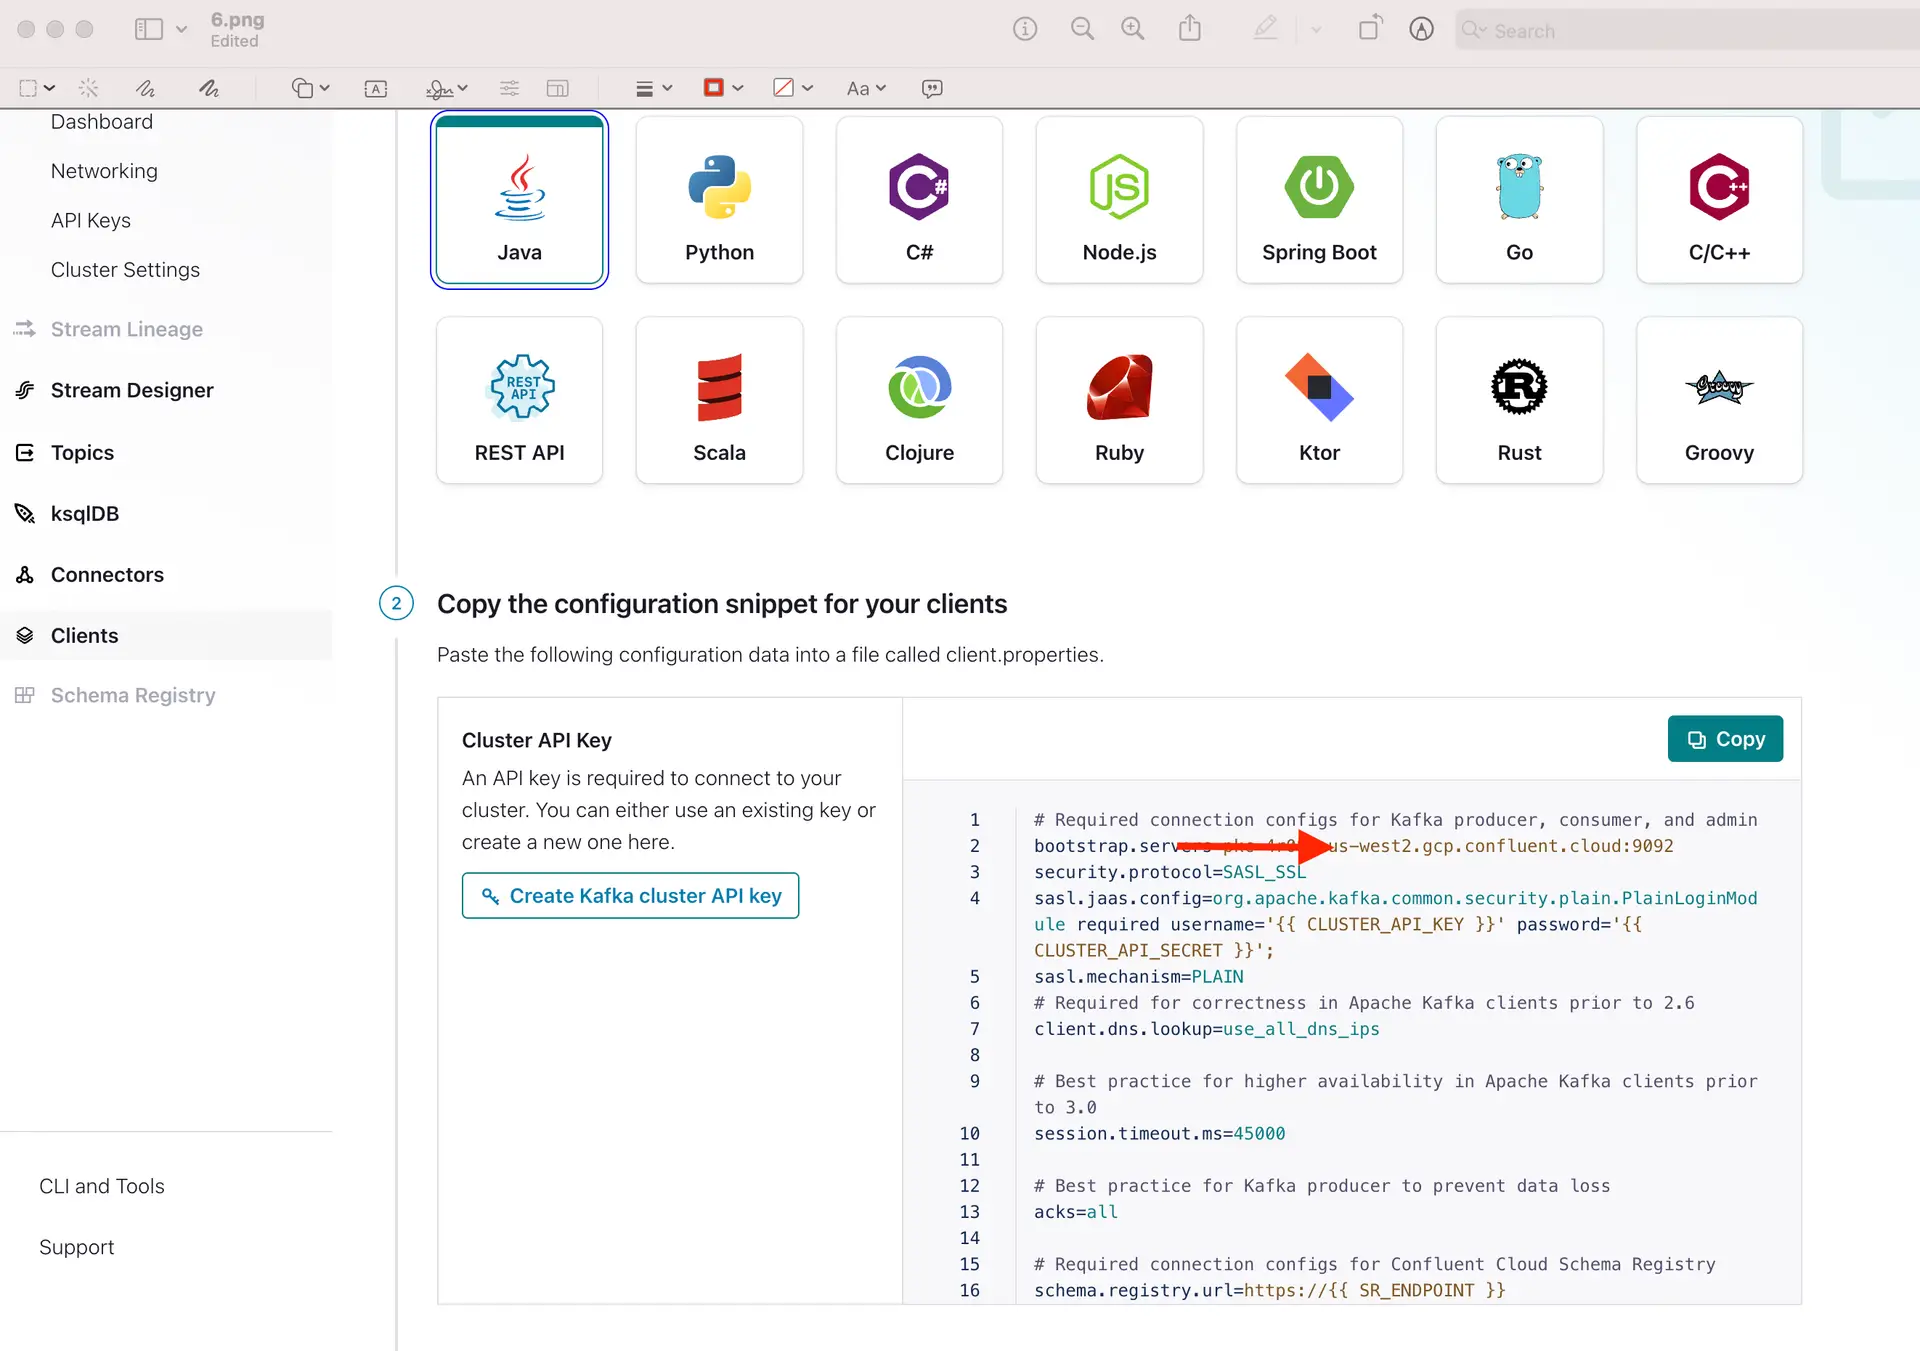Open the border color dropdown

coord(724,88)
